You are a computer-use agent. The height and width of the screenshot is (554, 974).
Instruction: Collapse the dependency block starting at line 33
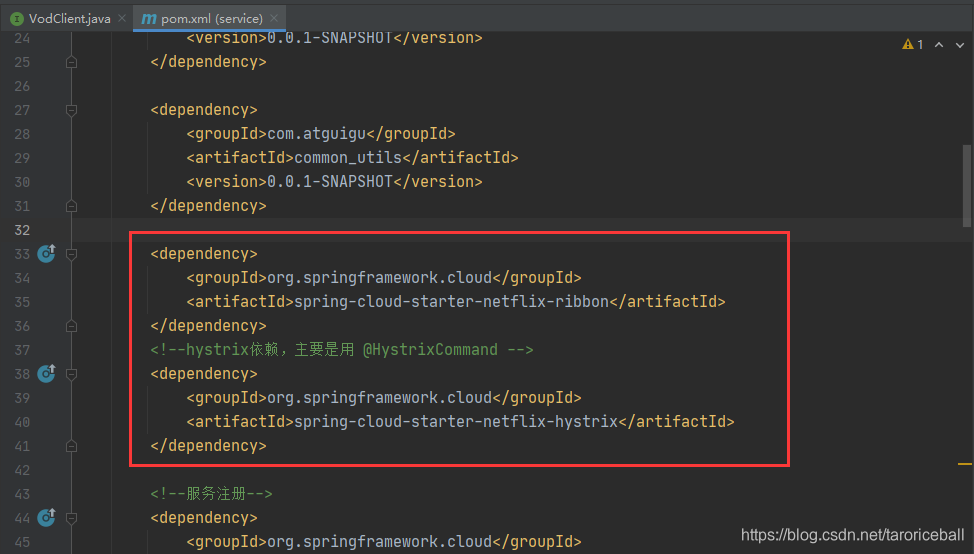(71, 254)
